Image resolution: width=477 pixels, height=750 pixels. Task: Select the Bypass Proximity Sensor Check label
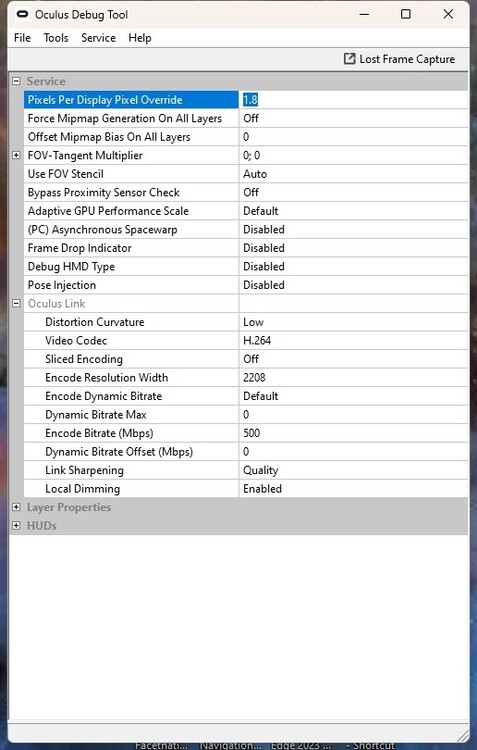coord(104,193)
